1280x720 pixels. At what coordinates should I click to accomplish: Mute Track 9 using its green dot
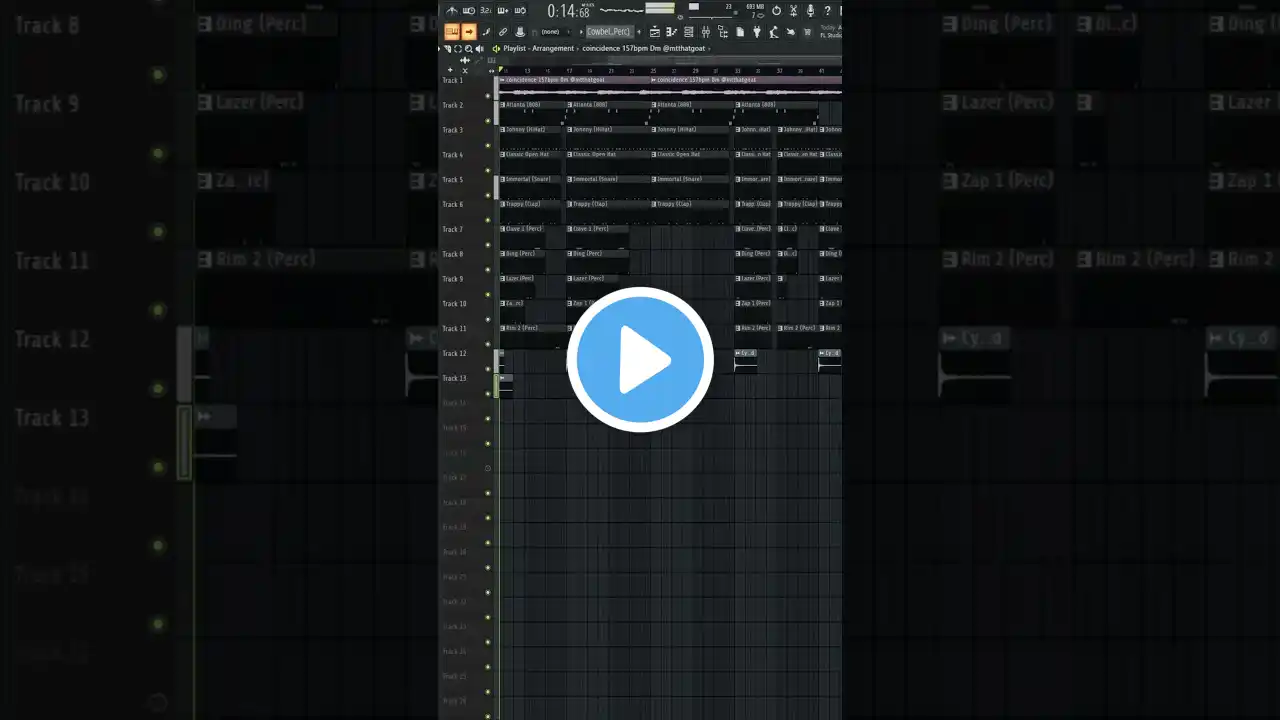(x=488, y=295)
